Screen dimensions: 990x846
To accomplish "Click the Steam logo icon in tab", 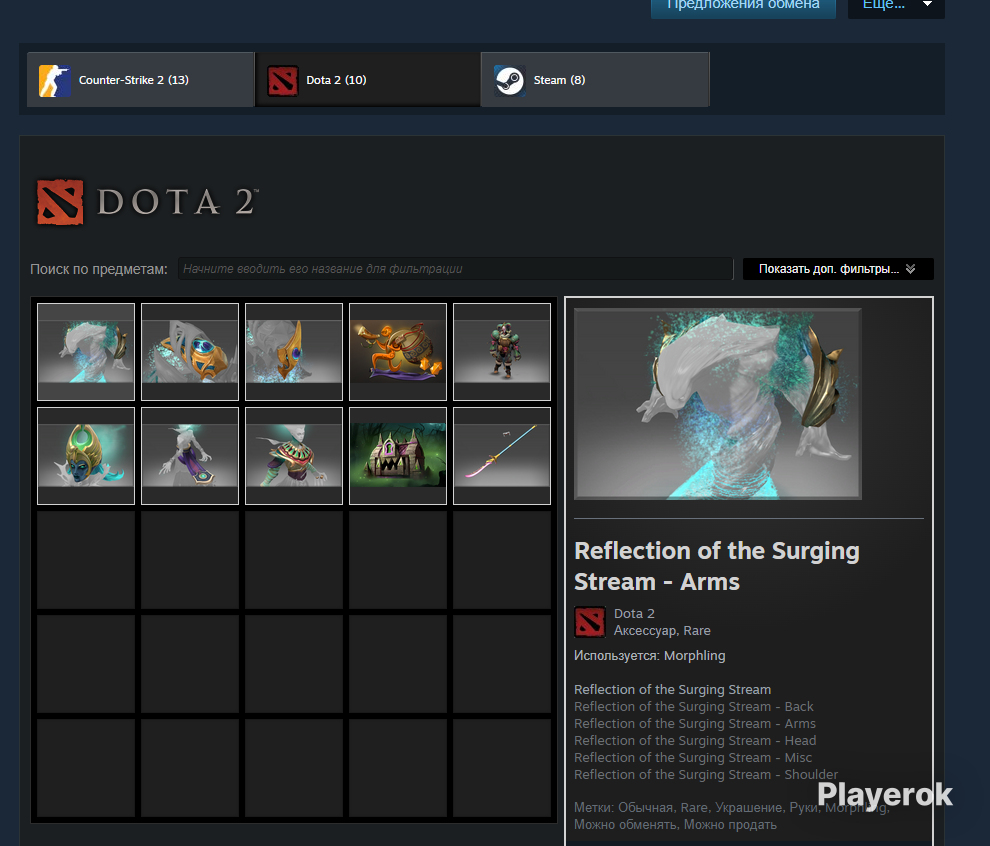I will coord(510,80).
